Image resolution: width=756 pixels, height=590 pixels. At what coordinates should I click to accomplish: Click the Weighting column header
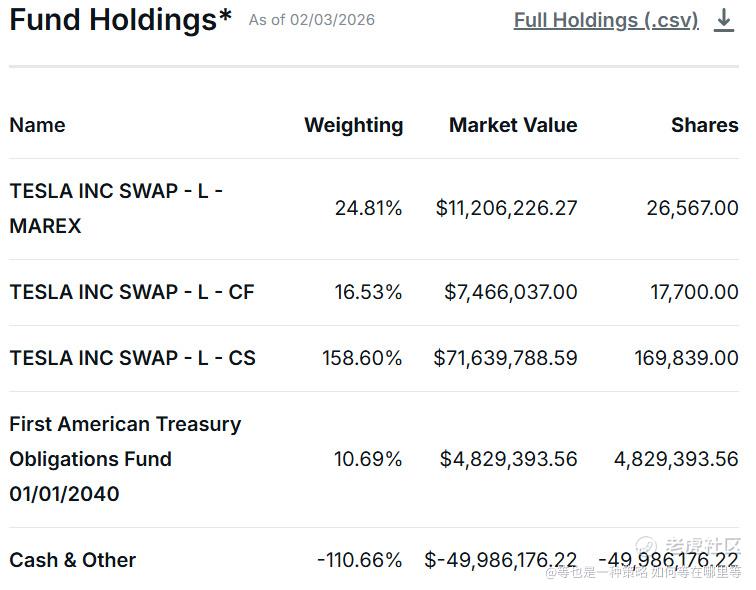[353, 125]
